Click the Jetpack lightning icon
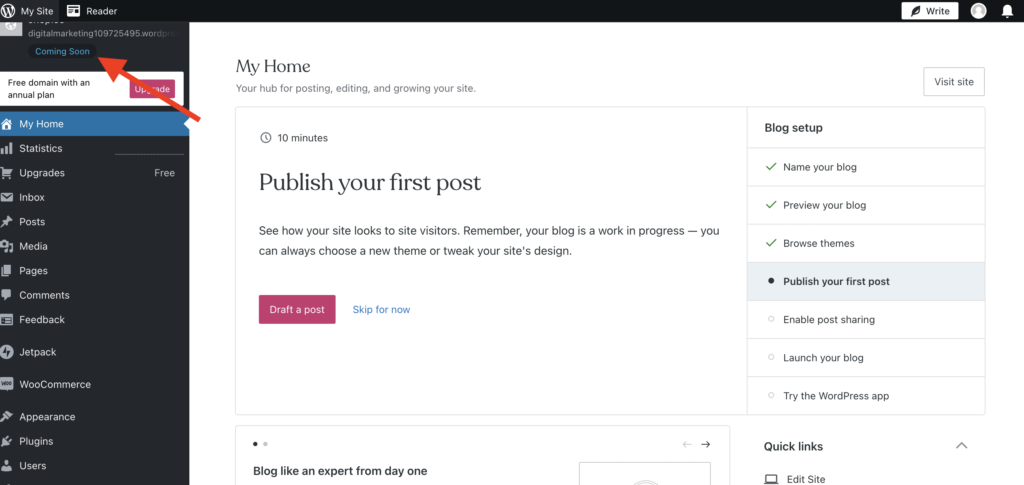This screenshot has height=485, width=1024. (8, 352)
